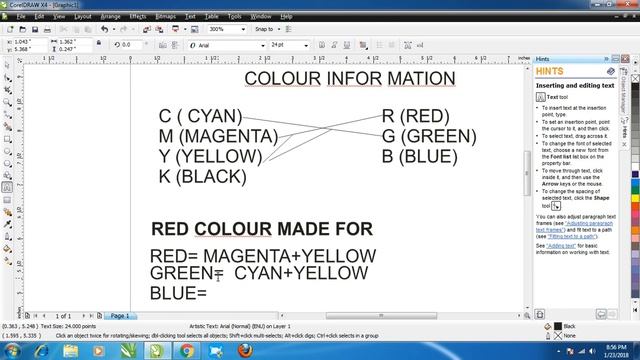Save the document with floppy icon

pyautogui.click(x=35, y=29)
